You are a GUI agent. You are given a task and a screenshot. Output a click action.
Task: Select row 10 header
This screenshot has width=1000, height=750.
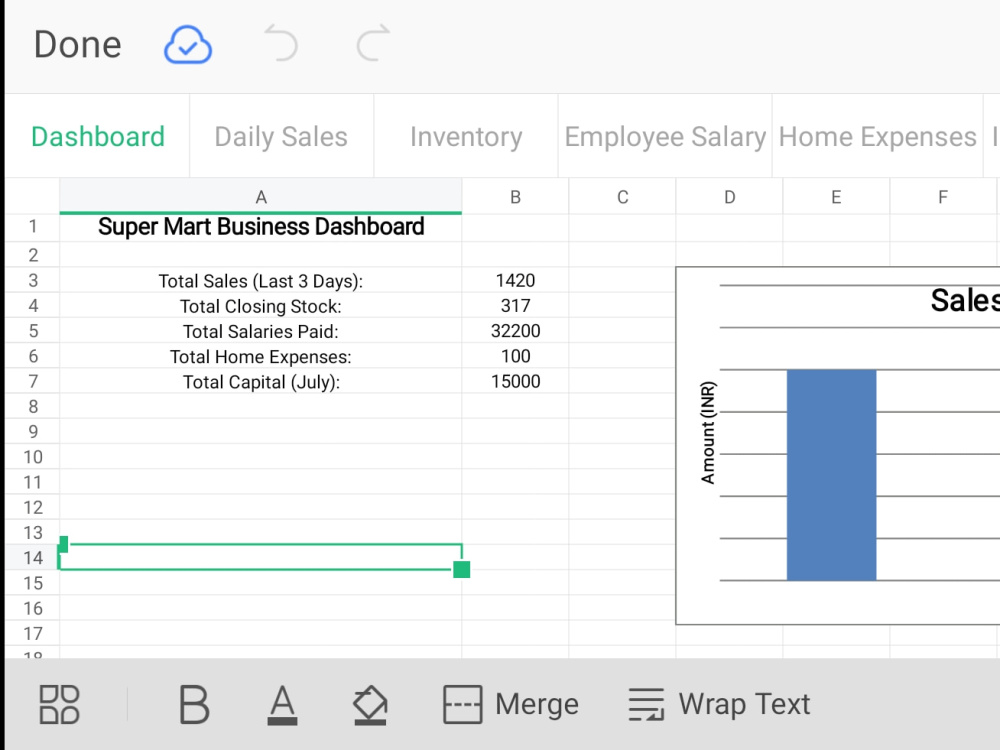tap(33, 457)
